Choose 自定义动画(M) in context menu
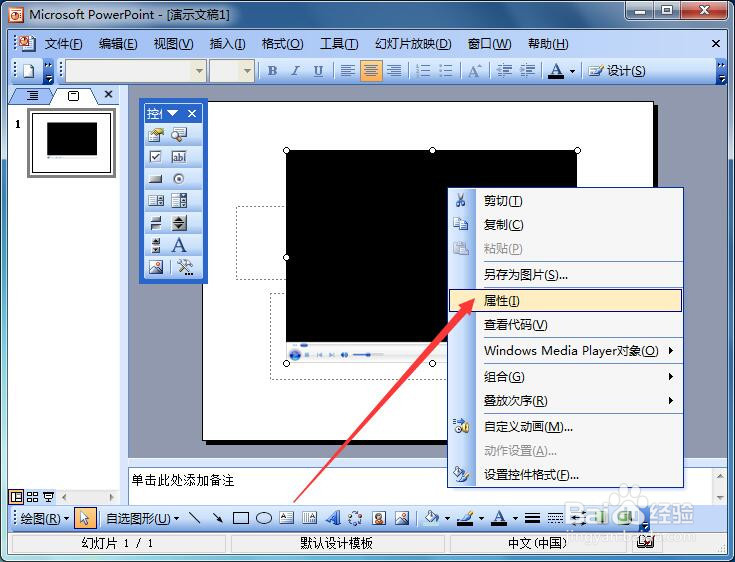 point(565,427)
